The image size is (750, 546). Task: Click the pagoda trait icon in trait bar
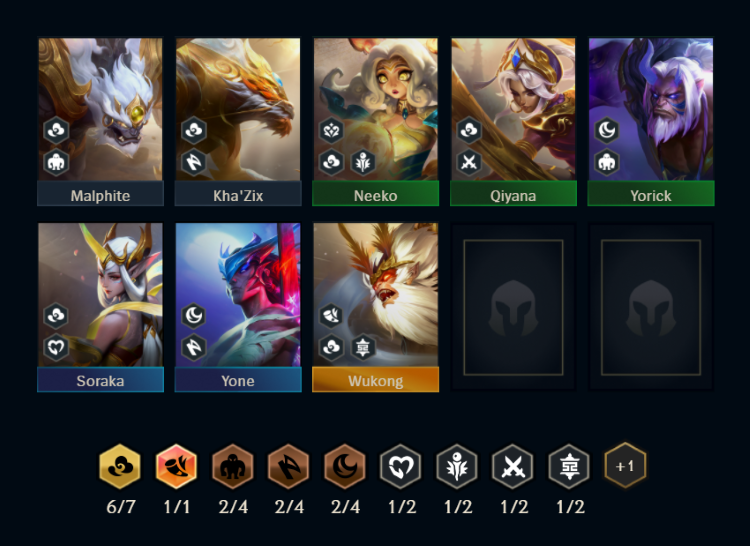point(569,466)
